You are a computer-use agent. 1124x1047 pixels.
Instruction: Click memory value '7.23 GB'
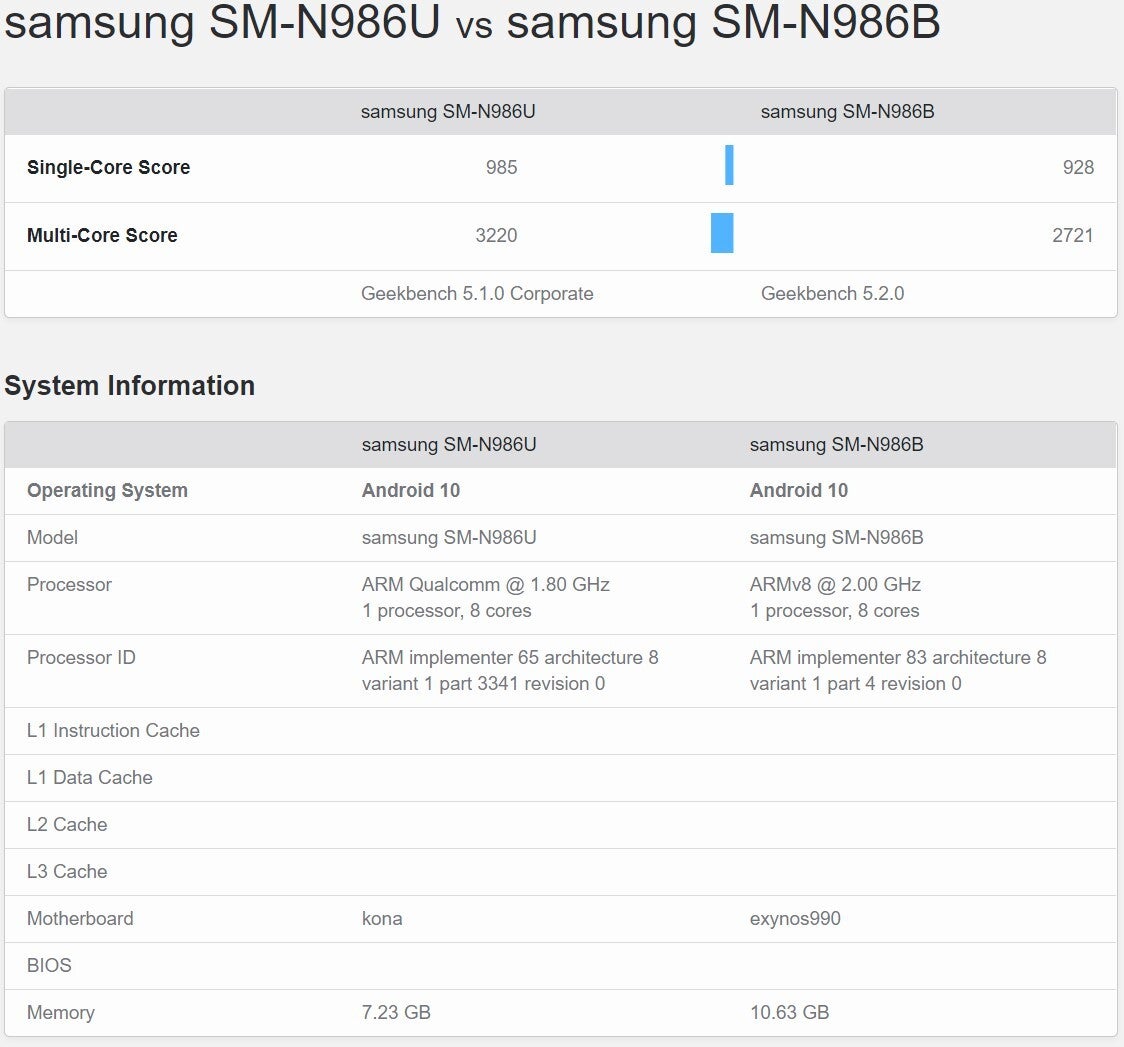(x=396, y=1013)
